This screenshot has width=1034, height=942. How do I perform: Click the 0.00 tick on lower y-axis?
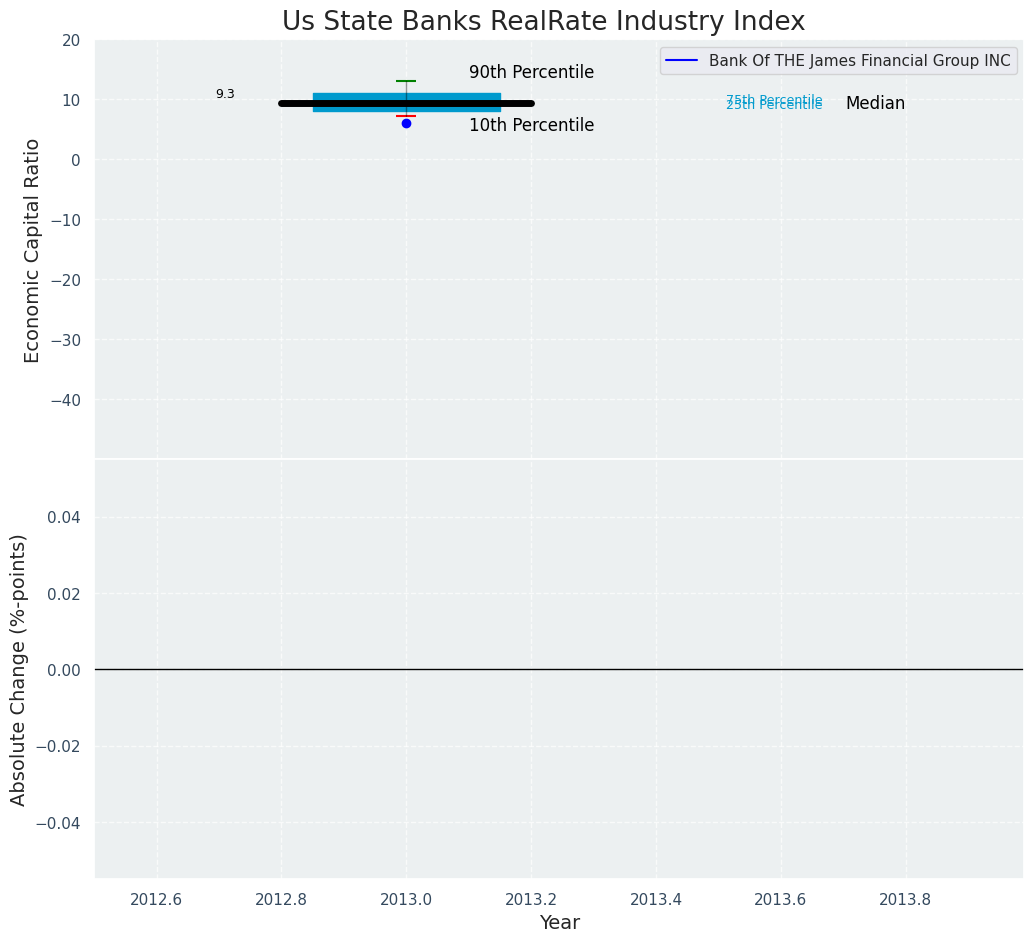point(63,670)
